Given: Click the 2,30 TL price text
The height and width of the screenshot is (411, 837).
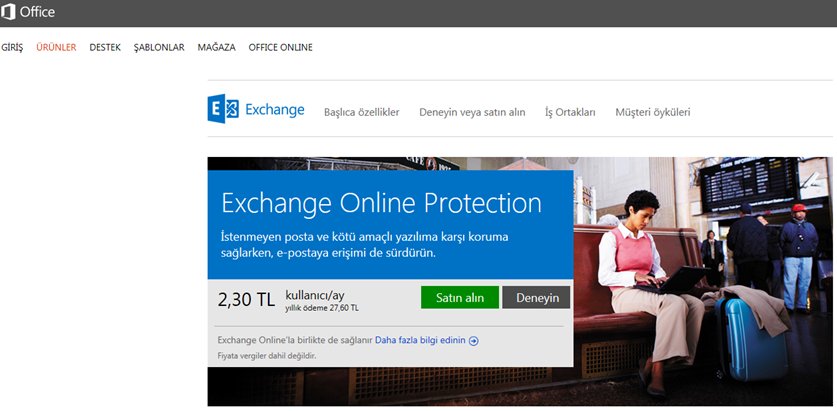Looking at the screenshot, I should tap(246, 299).
